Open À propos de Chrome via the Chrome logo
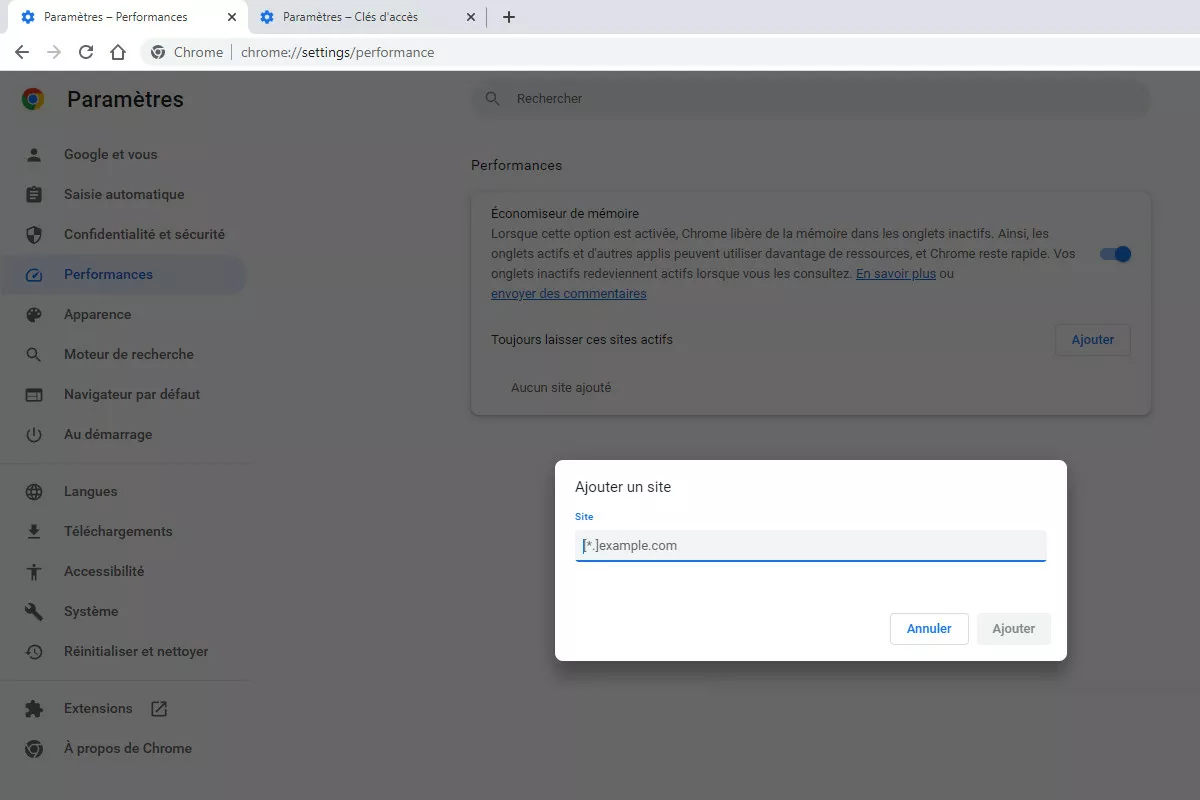Image resolution: width=1200 pixels, height=800 pixels. pos(34,748)
